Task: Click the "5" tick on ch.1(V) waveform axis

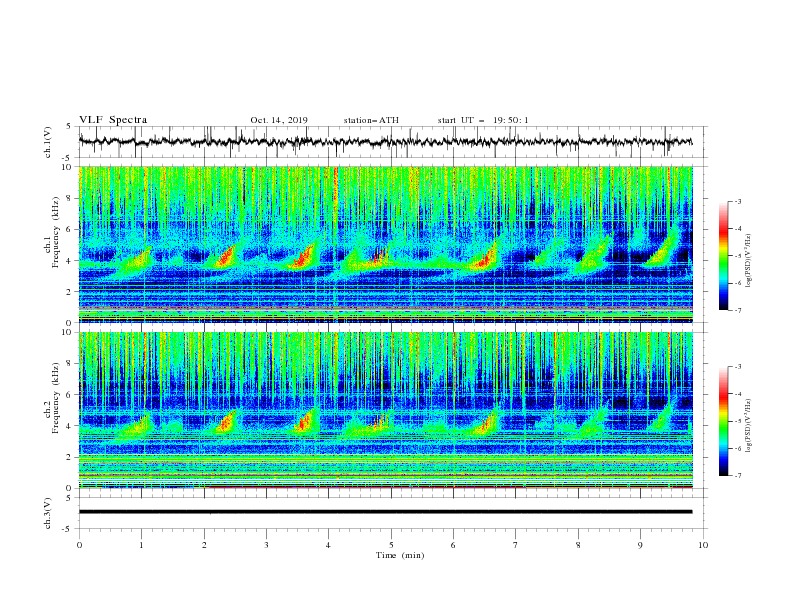Action: [x=69, y=126]
